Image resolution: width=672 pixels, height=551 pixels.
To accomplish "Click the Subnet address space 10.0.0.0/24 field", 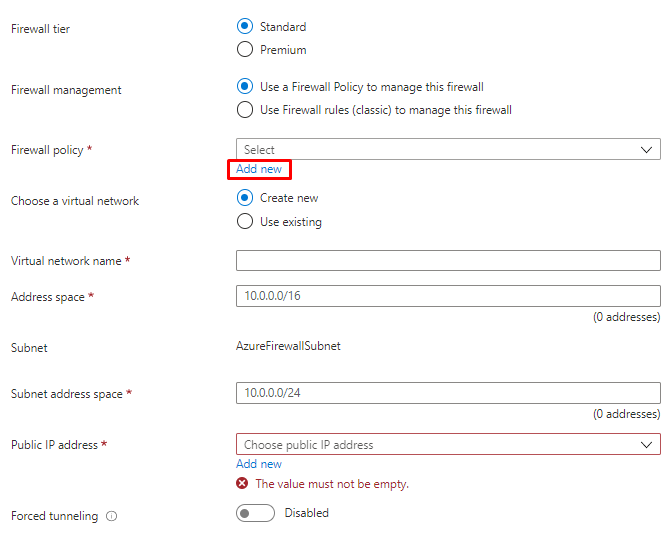I will click(x=448, y=393).
